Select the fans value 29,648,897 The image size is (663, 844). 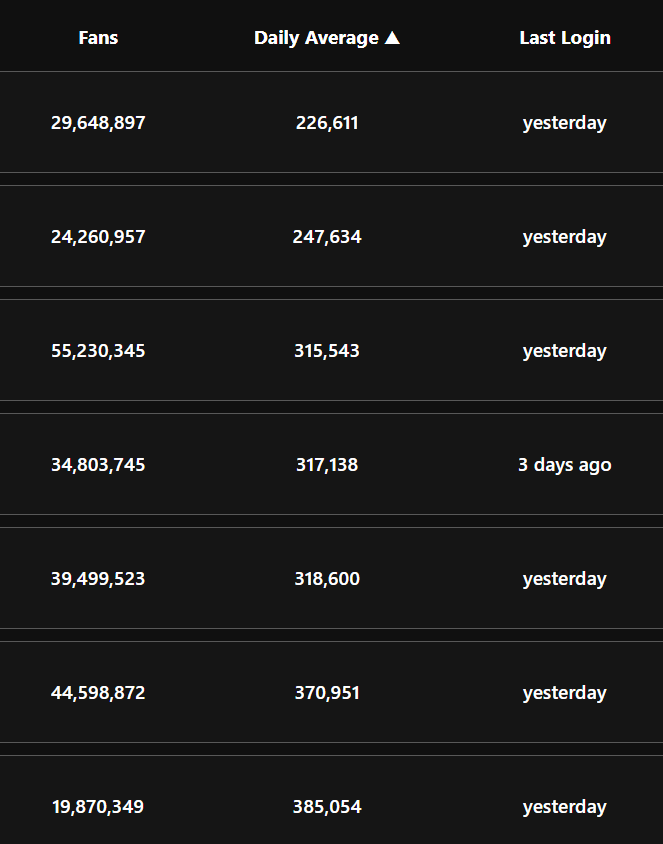pos(98,123)
